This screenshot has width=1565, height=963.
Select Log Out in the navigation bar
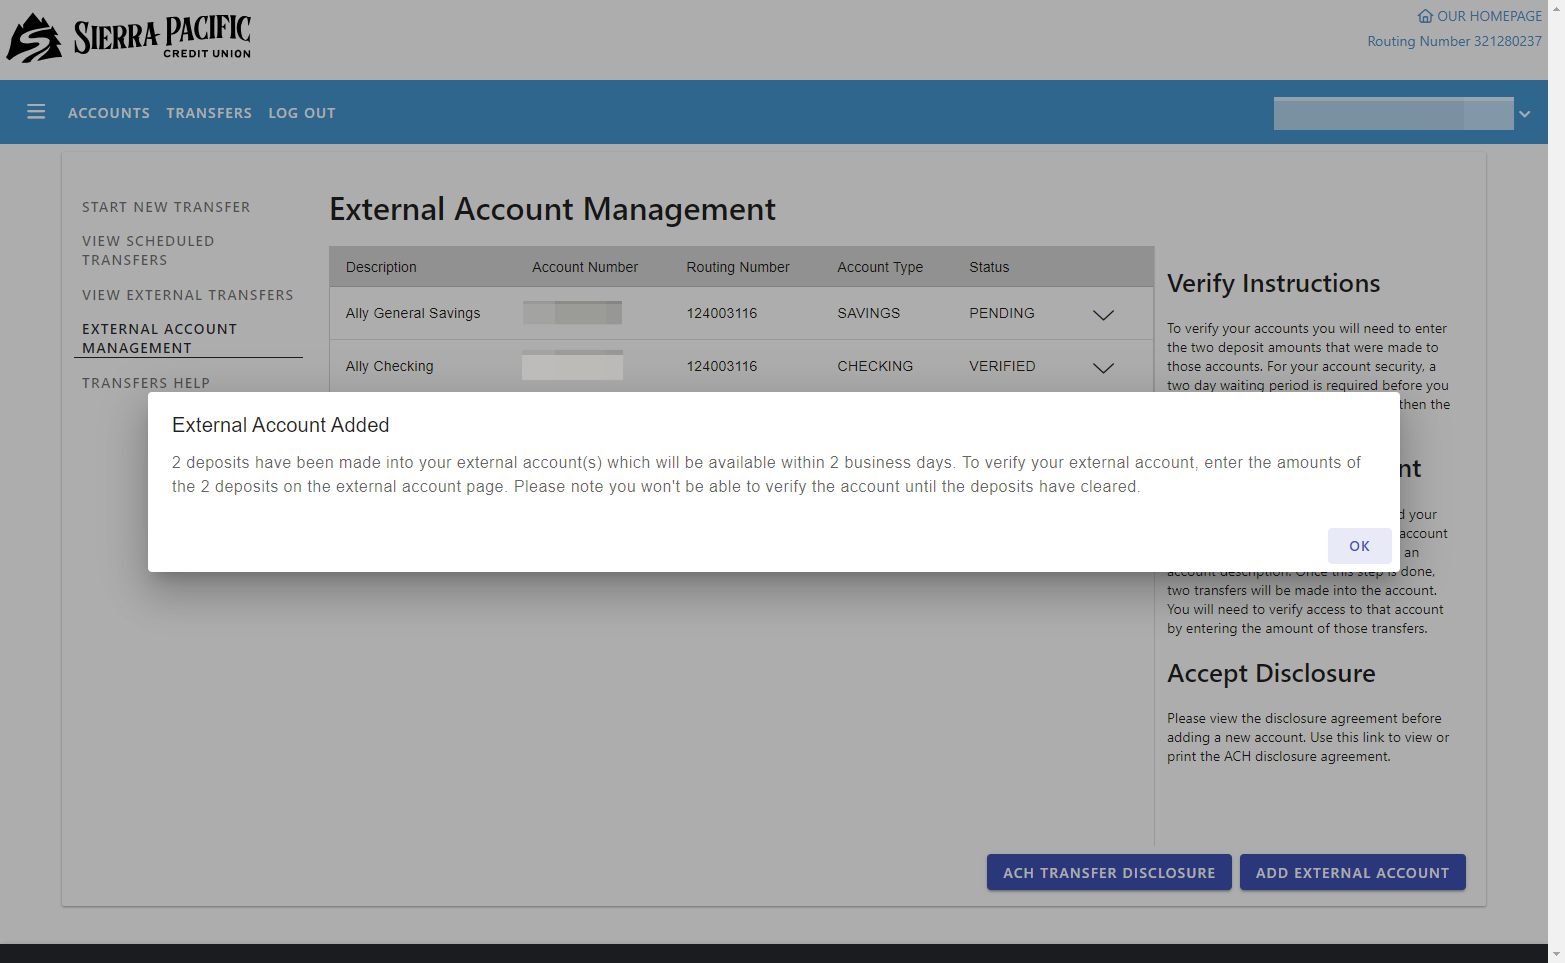tap(302, 113)
